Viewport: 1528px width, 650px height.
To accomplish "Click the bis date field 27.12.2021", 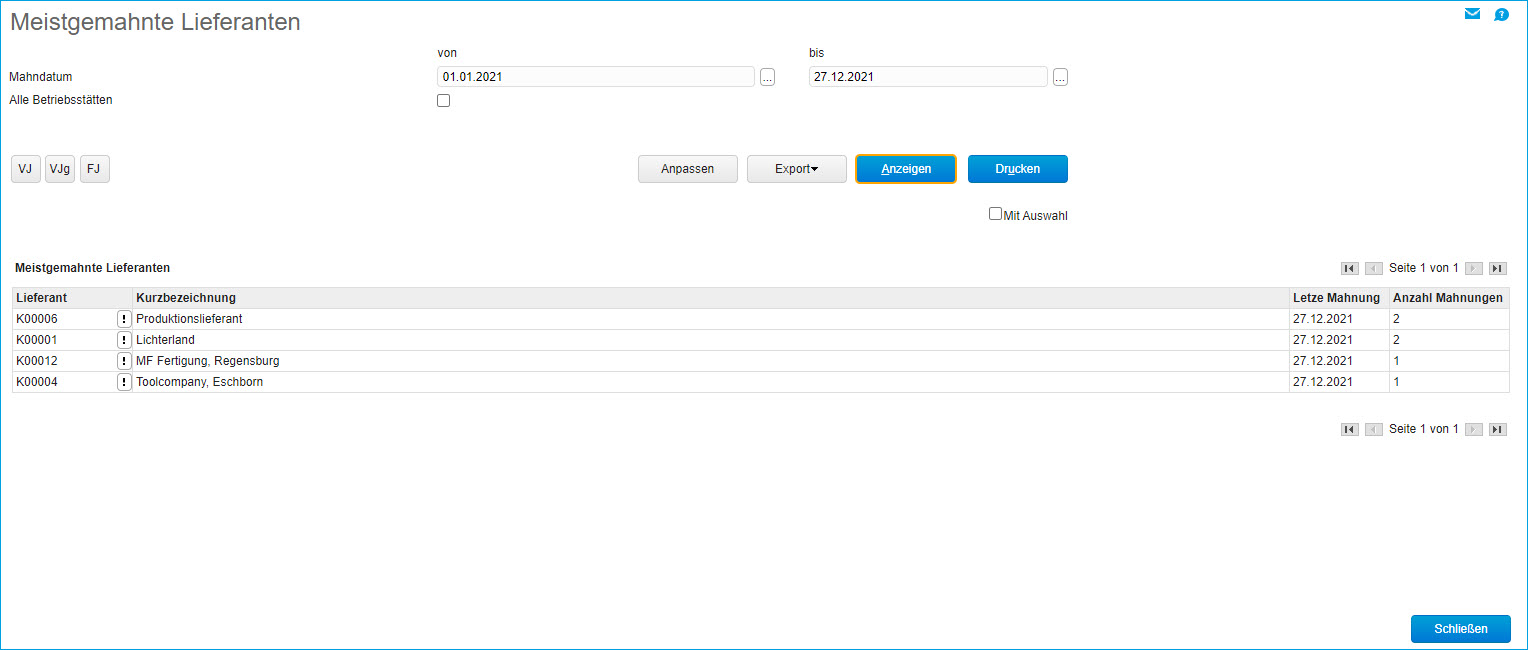I will point(928,77).
